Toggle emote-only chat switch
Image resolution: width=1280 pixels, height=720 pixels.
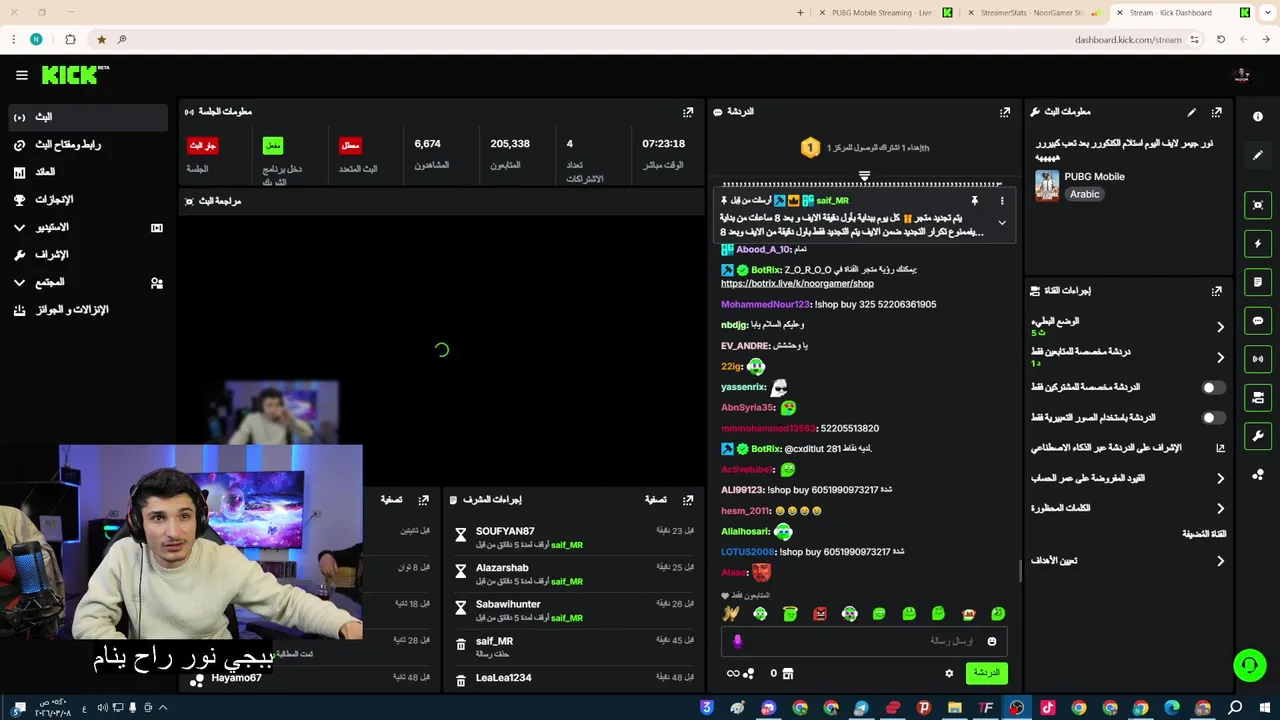pyautogui.click(x=1212, y=417)
